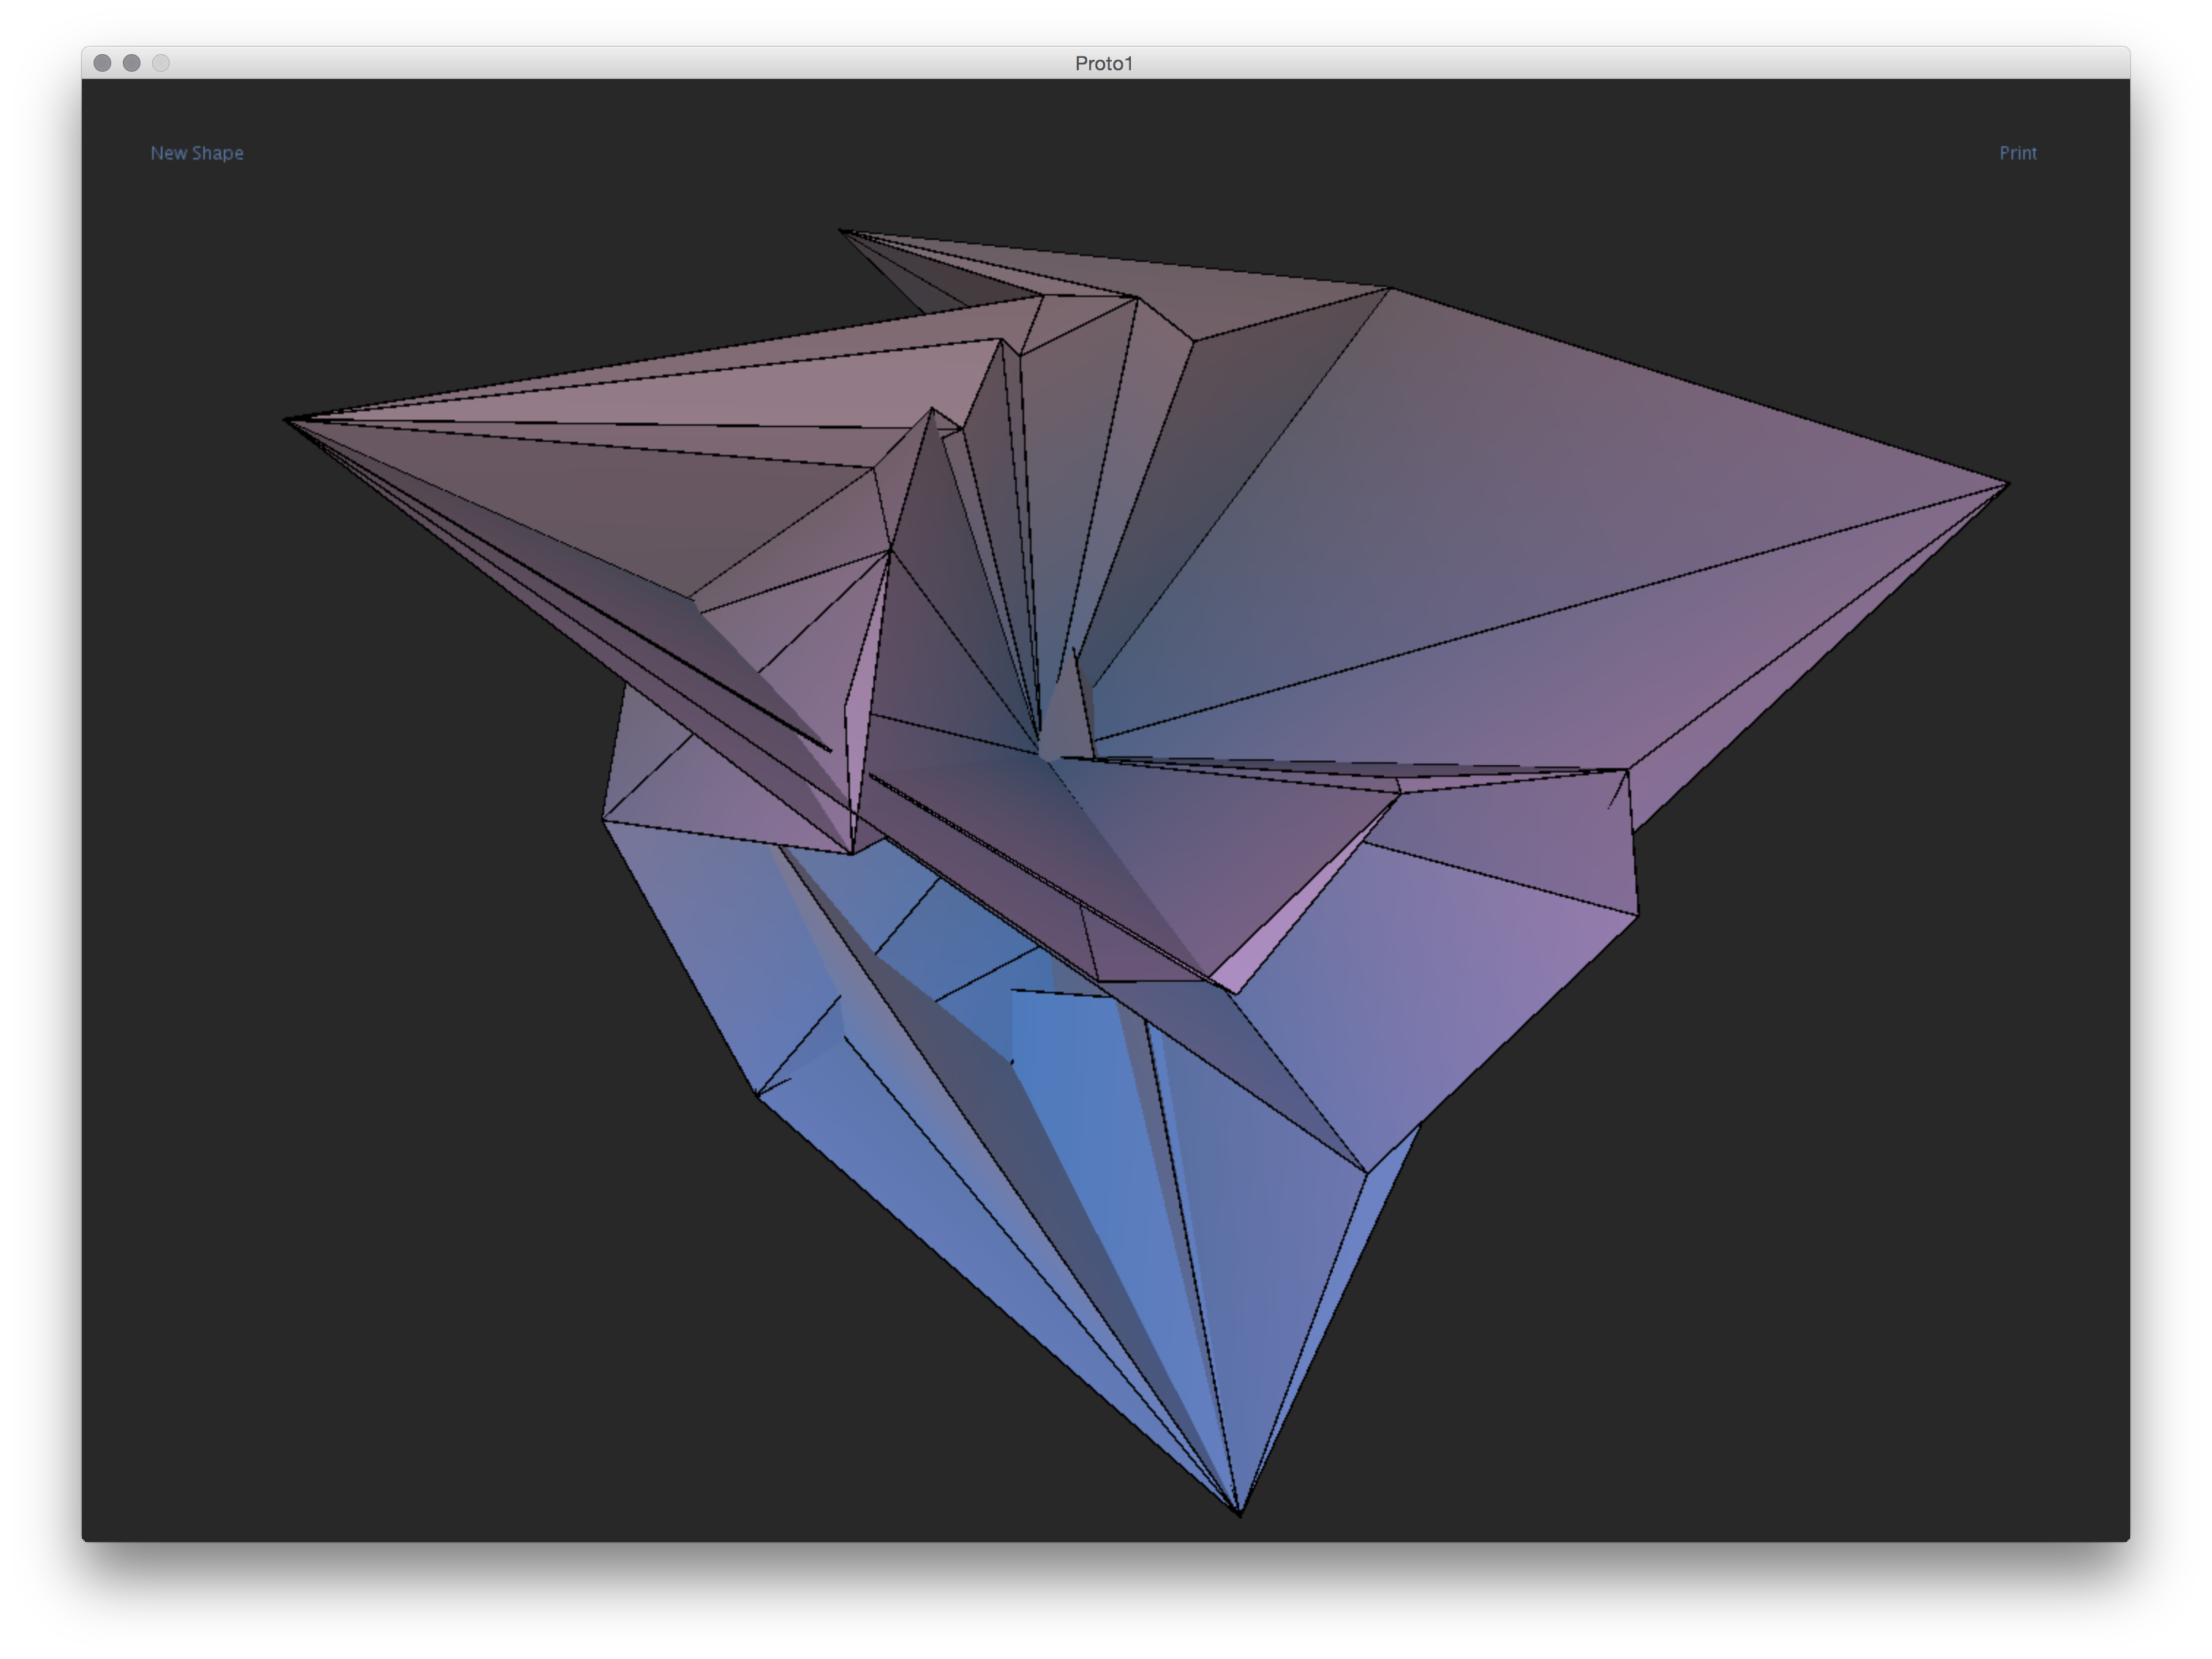Click the bottom tip vertex of the shape

1239,1511
